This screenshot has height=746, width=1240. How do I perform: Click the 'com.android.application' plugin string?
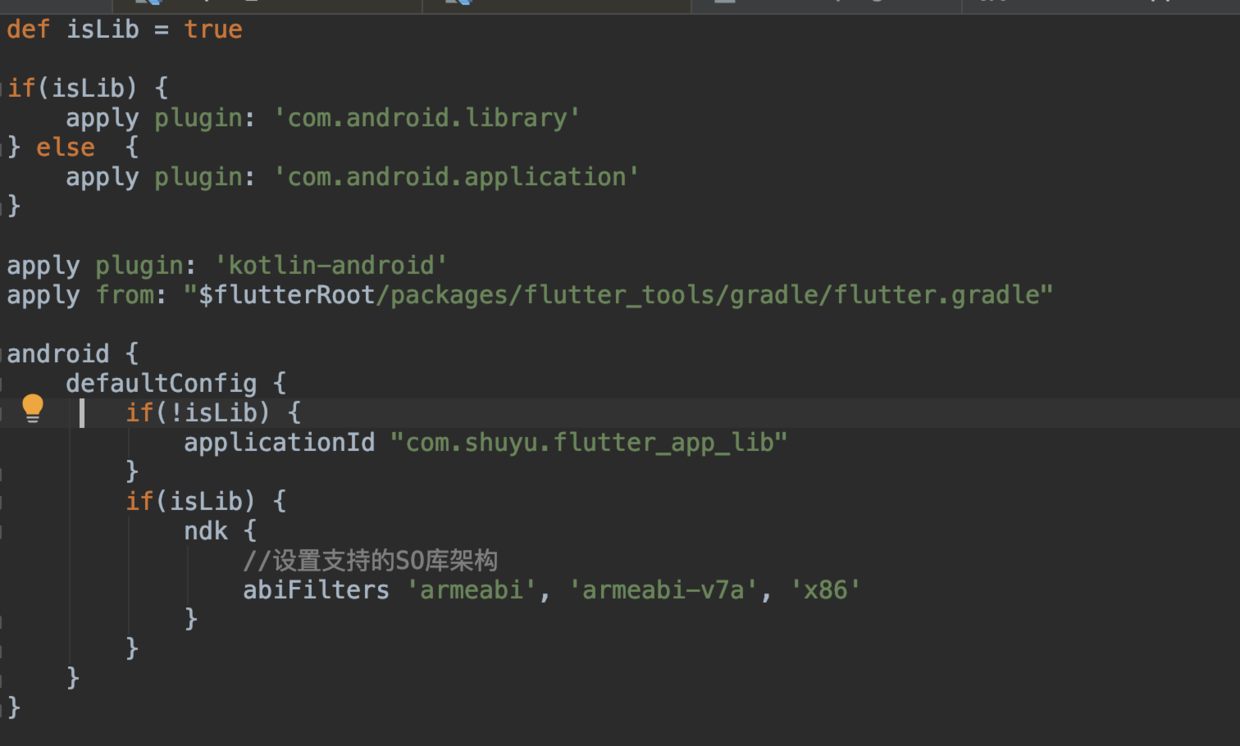point(456,177)
